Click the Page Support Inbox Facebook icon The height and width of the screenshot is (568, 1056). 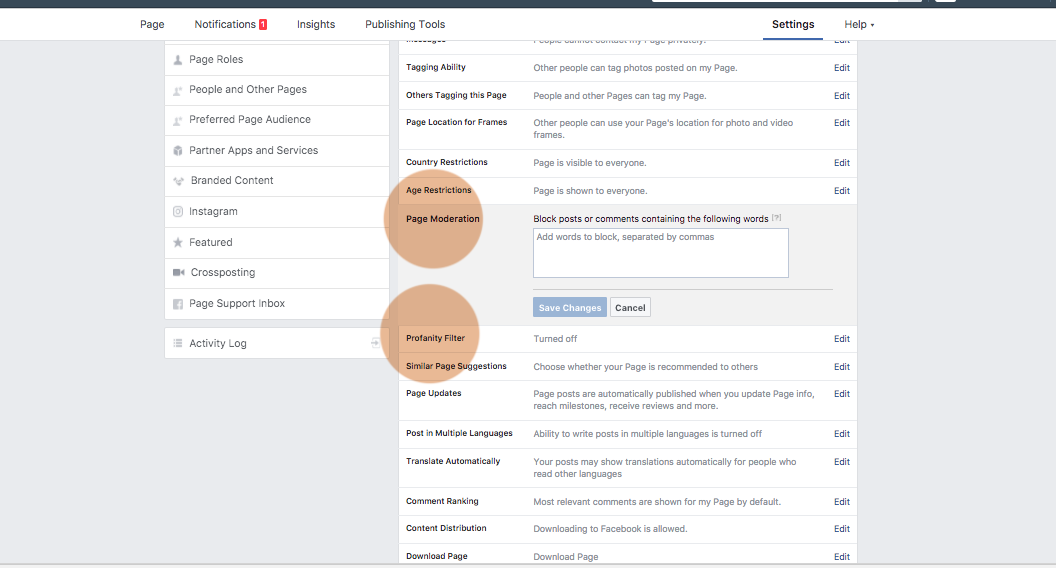[x=178, y=304]
